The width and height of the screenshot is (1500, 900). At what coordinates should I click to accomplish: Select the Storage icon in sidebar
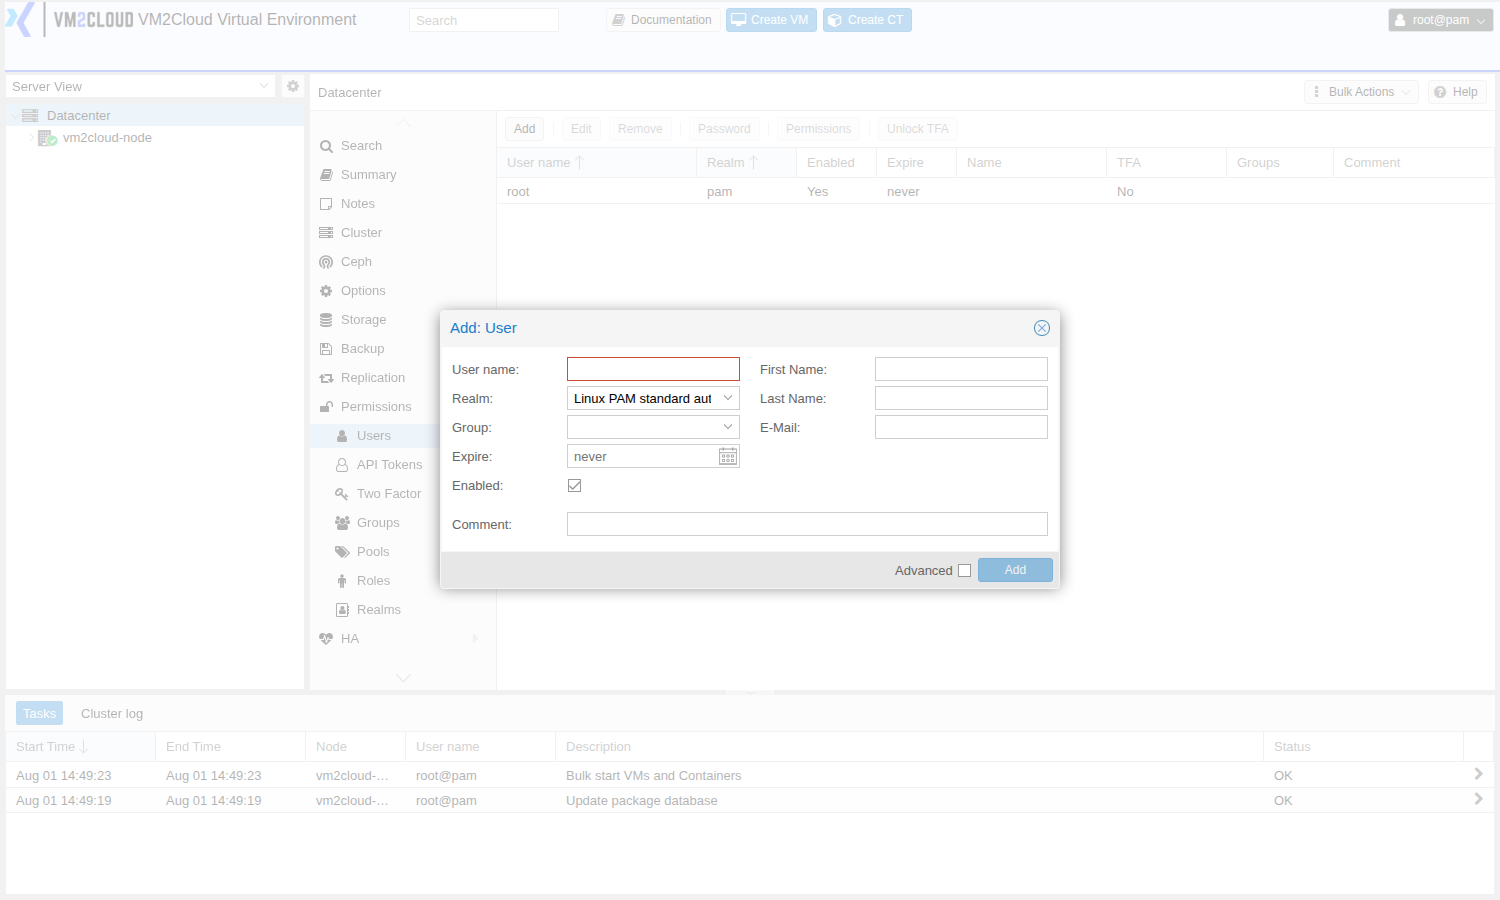(x=326, y=320)
